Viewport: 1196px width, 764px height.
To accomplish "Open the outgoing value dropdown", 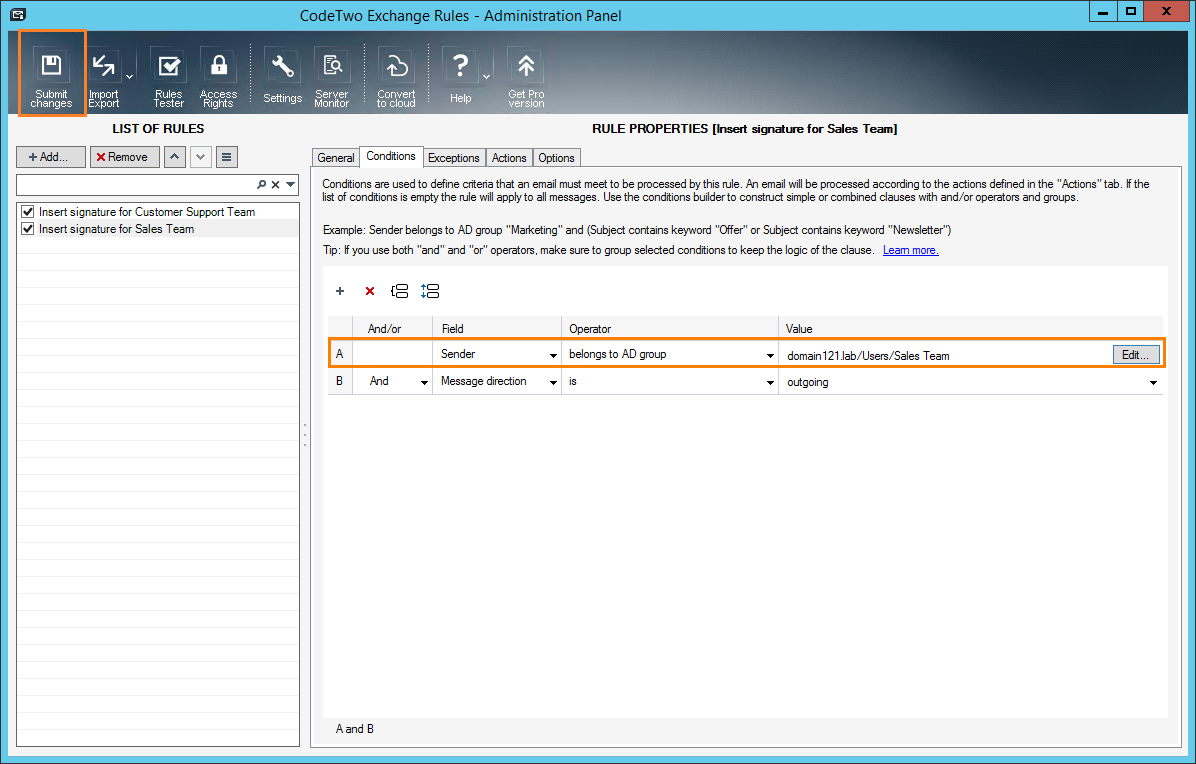I will [x=1153, y=382].
